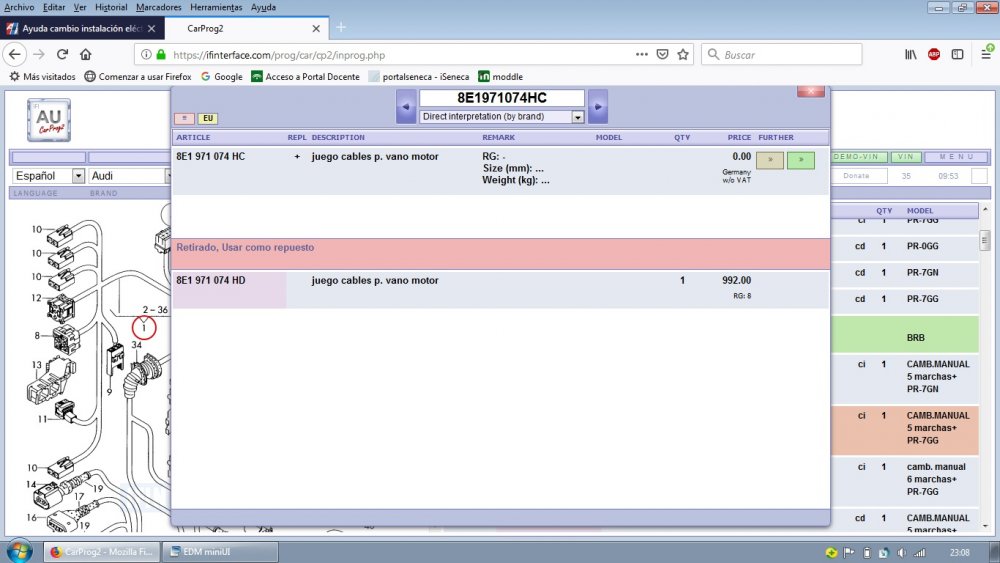Open the volume tray icon
Image resolution: width=1000 pixels, height=563 pixels.
tap(901, 553)
